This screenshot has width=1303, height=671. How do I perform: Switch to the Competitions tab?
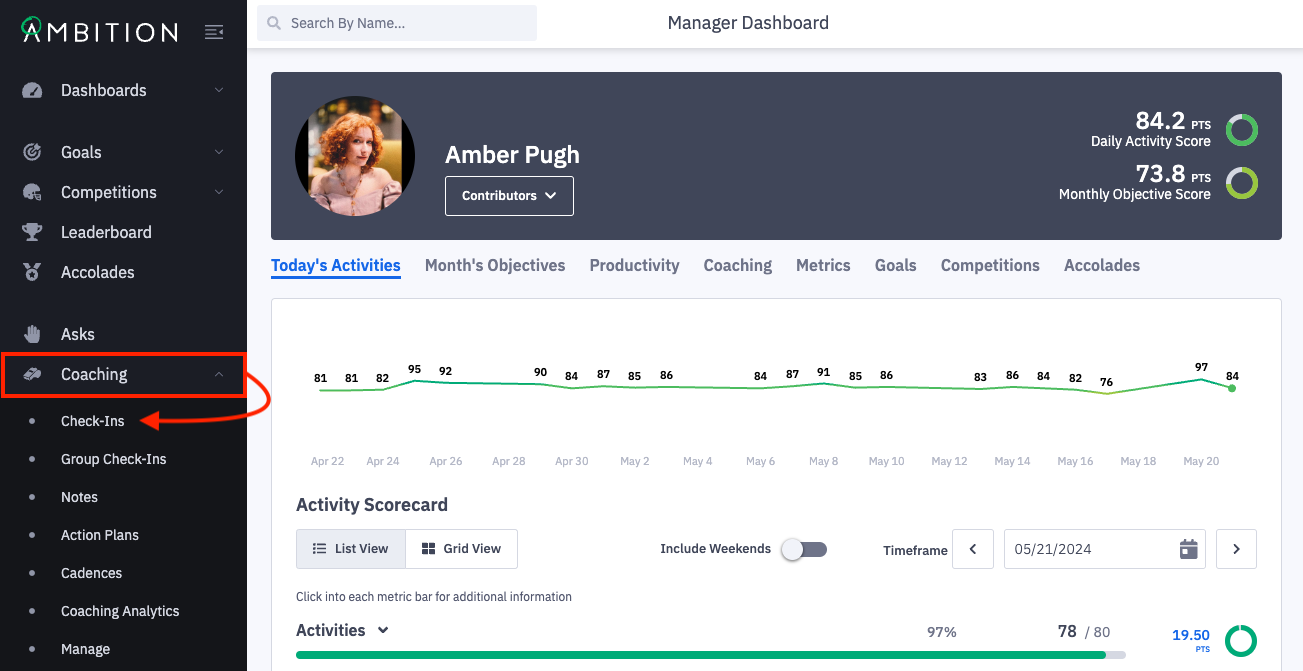coord(990,265)
